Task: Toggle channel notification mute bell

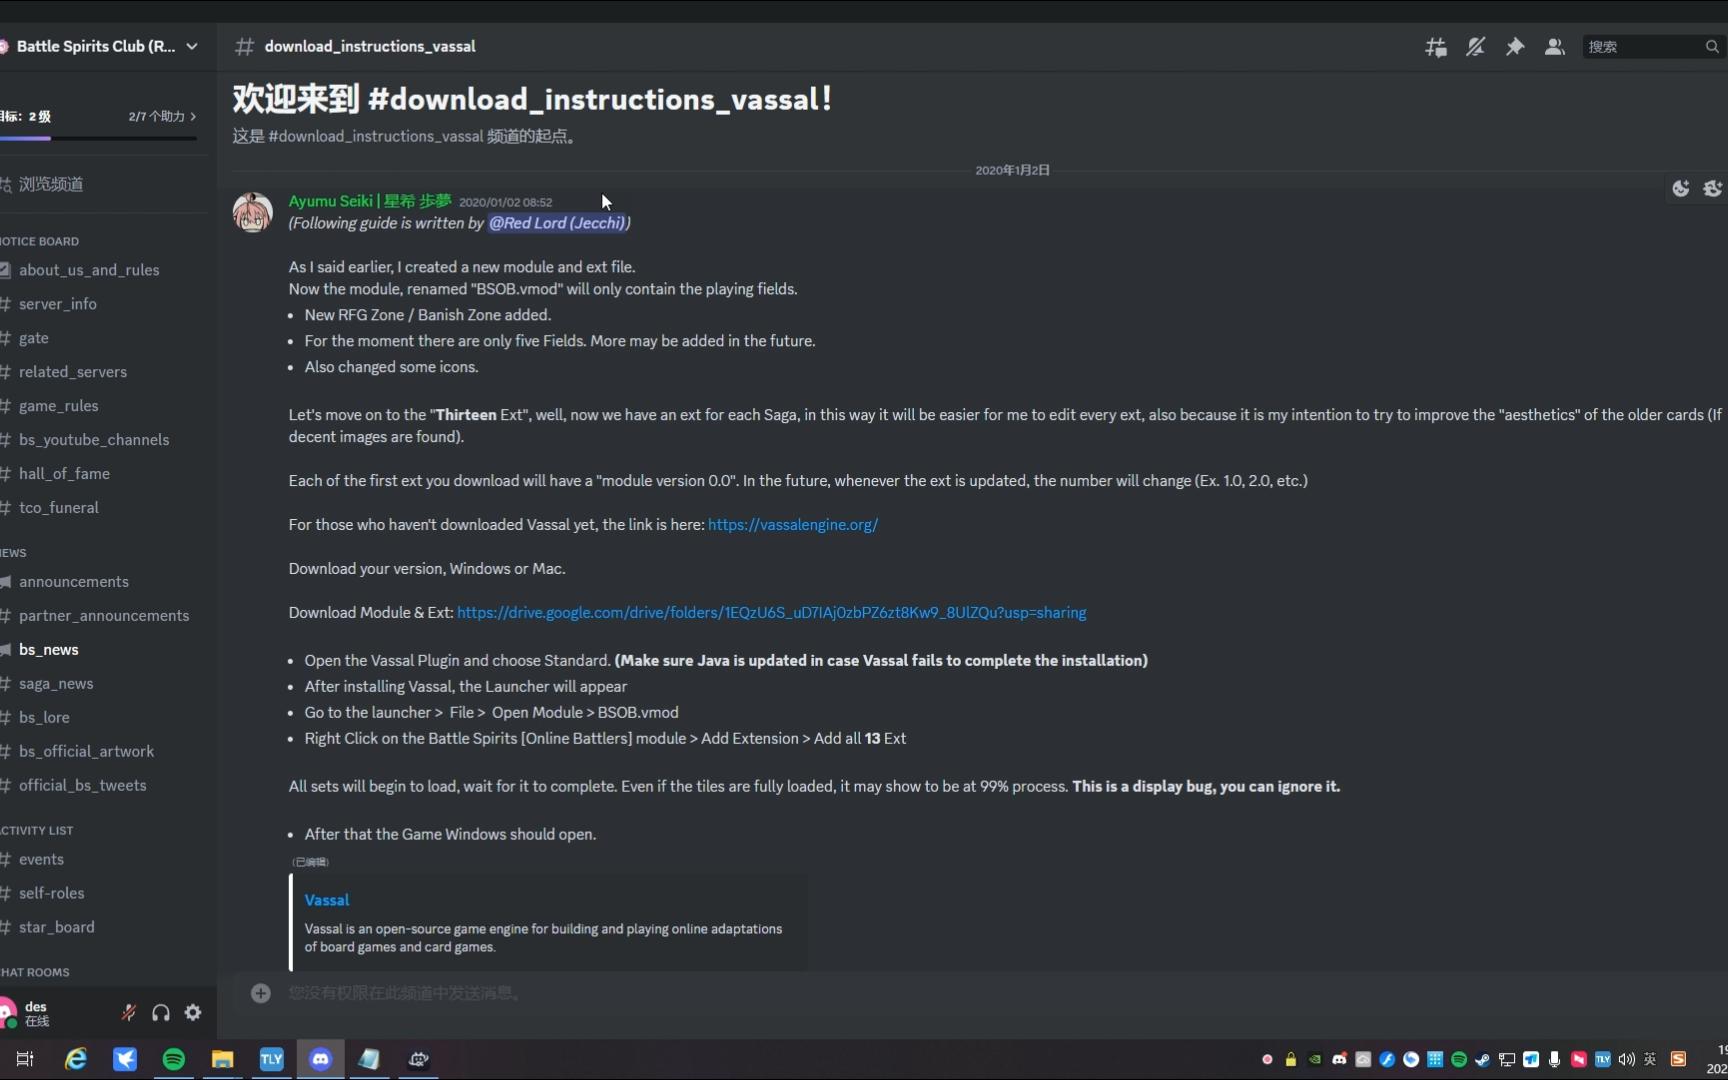Action: point(1475,47)
